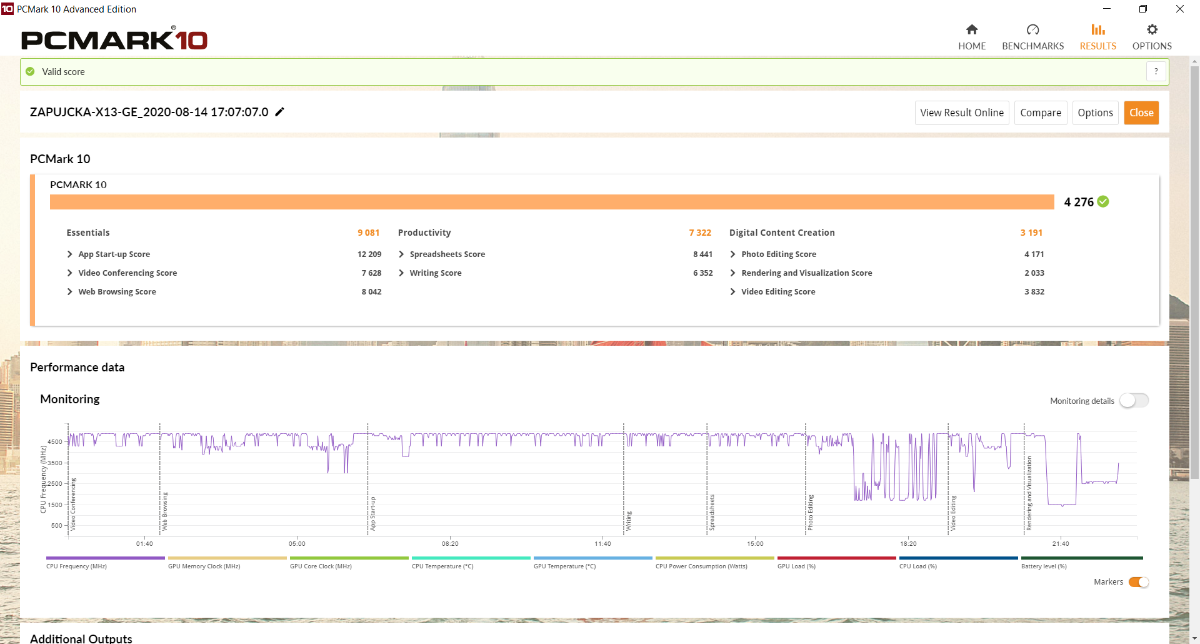1200x644 pixels.
Task: Click the GPU Load red legend swatch
Action: (837, 558)
